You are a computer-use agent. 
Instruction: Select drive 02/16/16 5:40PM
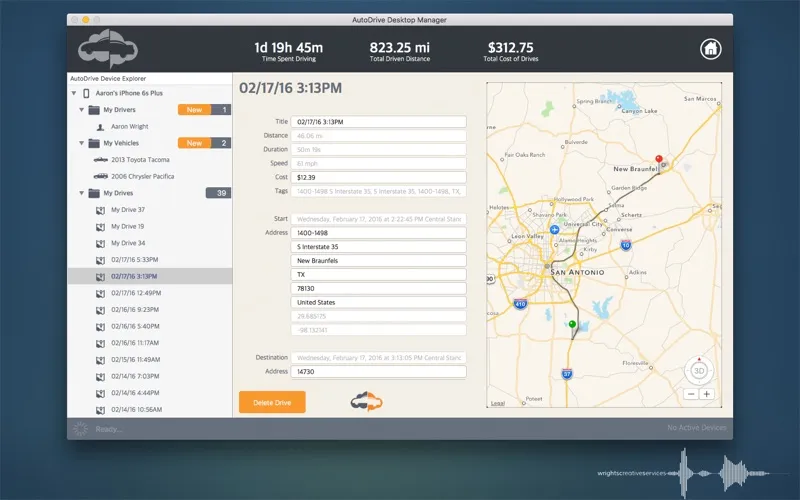(135, 327)
